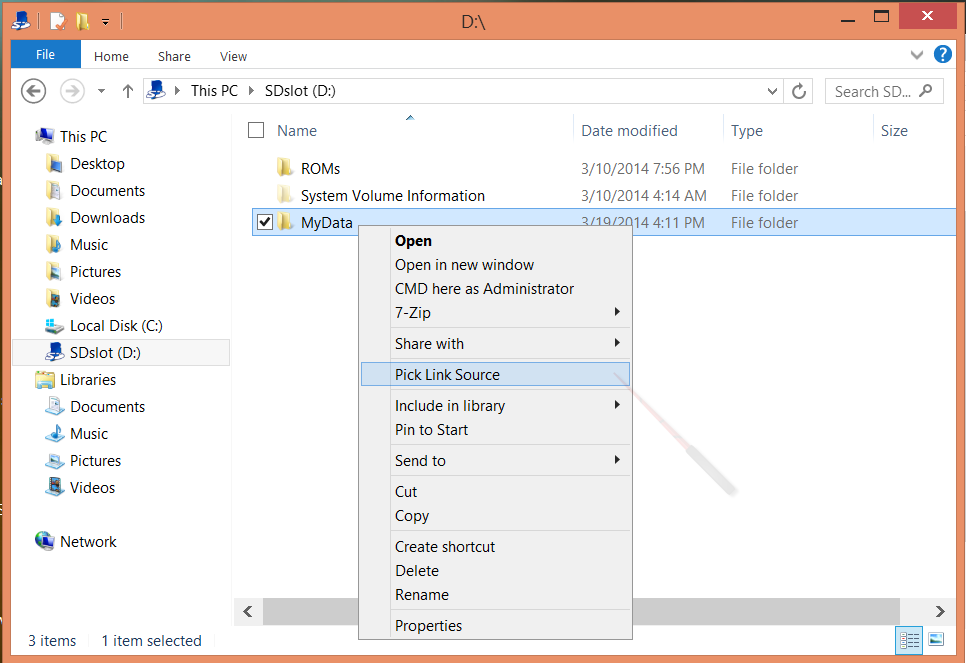Expand the ribbon using the chevron

917,55
